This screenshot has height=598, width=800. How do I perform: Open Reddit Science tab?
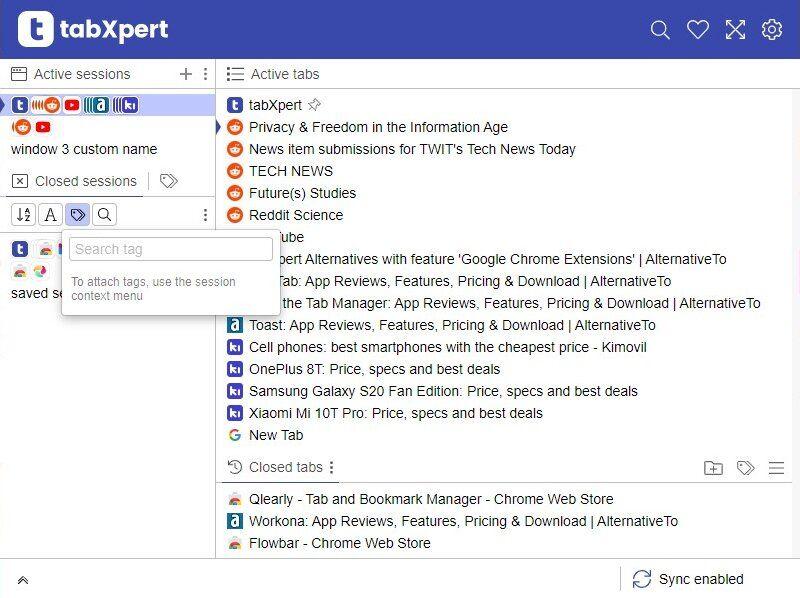click(296, 215)
